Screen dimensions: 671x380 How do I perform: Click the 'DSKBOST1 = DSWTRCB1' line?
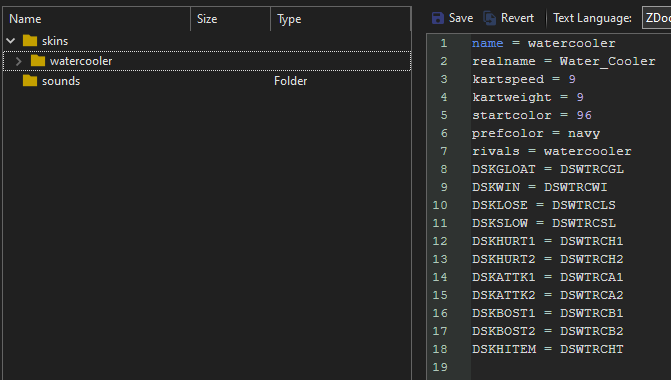coord(548,313)
